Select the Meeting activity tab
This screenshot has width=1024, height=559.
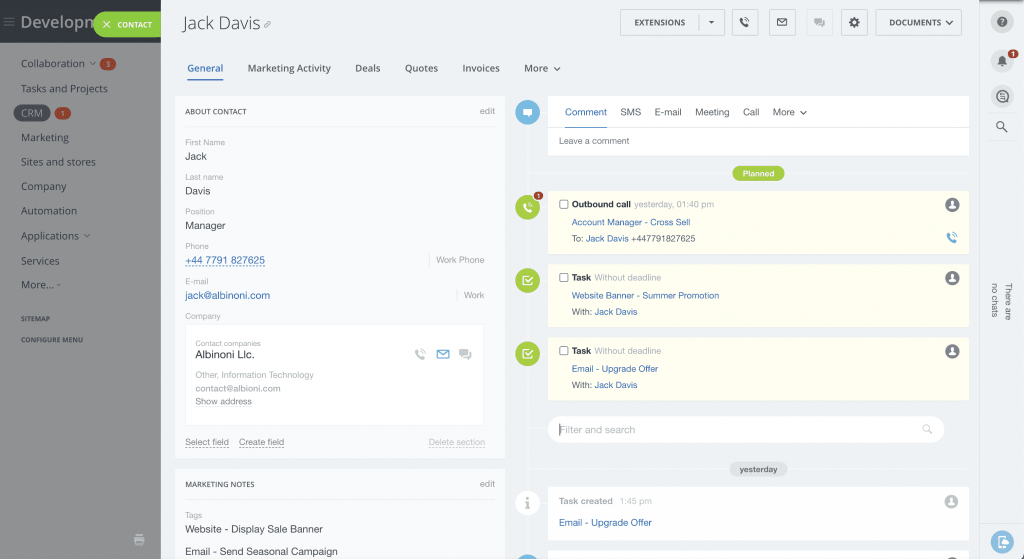[712, 112]
